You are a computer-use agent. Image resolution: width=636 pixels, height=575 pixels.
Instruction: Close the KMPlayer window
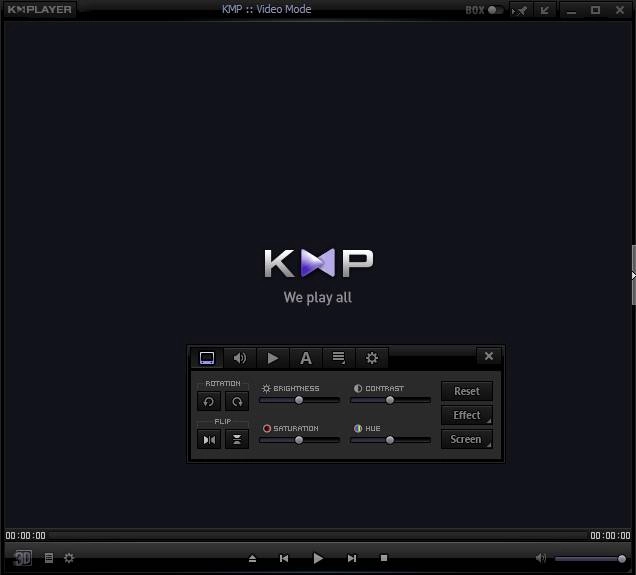[x=619, y=10]
